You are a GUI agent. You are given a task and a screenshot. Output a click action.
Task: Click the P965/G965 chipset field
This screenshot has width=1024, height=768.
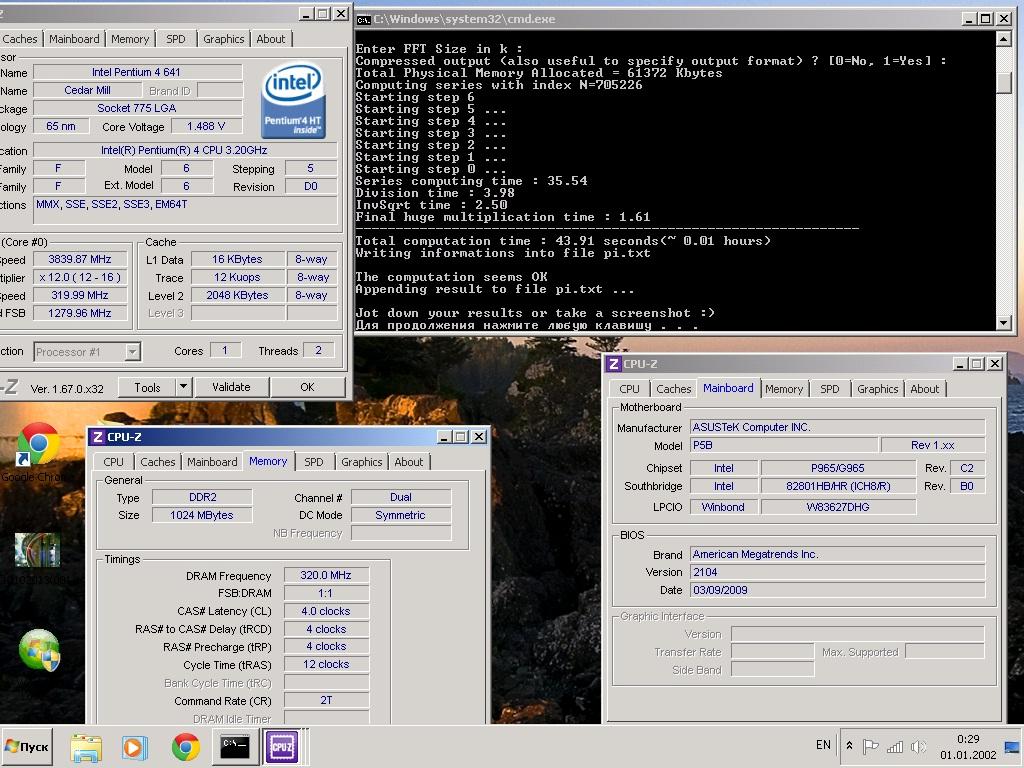pos(838,468)
